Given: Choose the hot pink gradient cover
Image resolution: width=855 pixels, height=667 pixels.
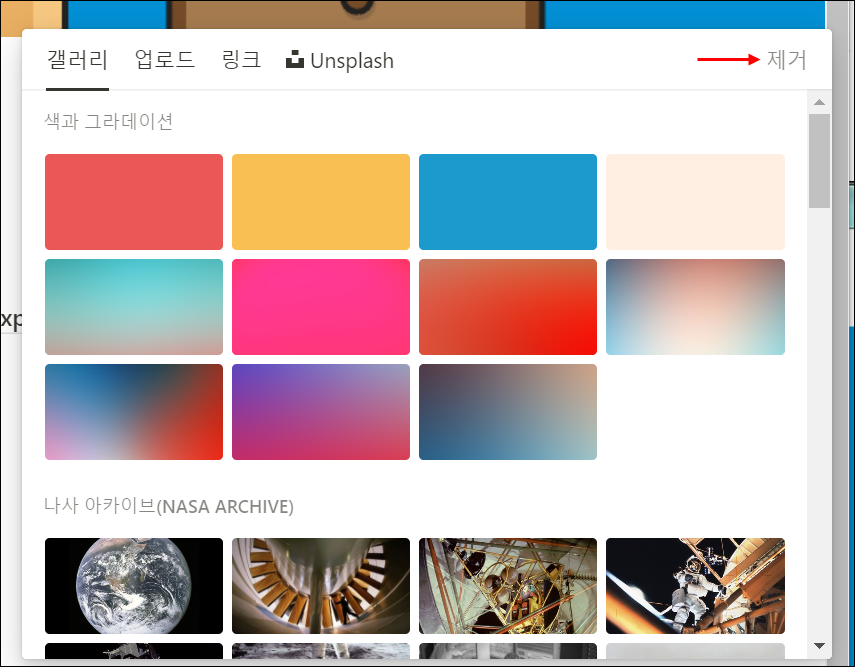Looking at the screenshot, I should point(321,307).
